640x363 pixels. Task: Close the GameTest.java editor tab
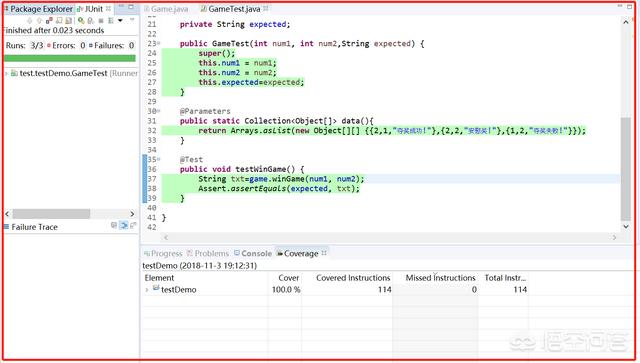(266, 8)
